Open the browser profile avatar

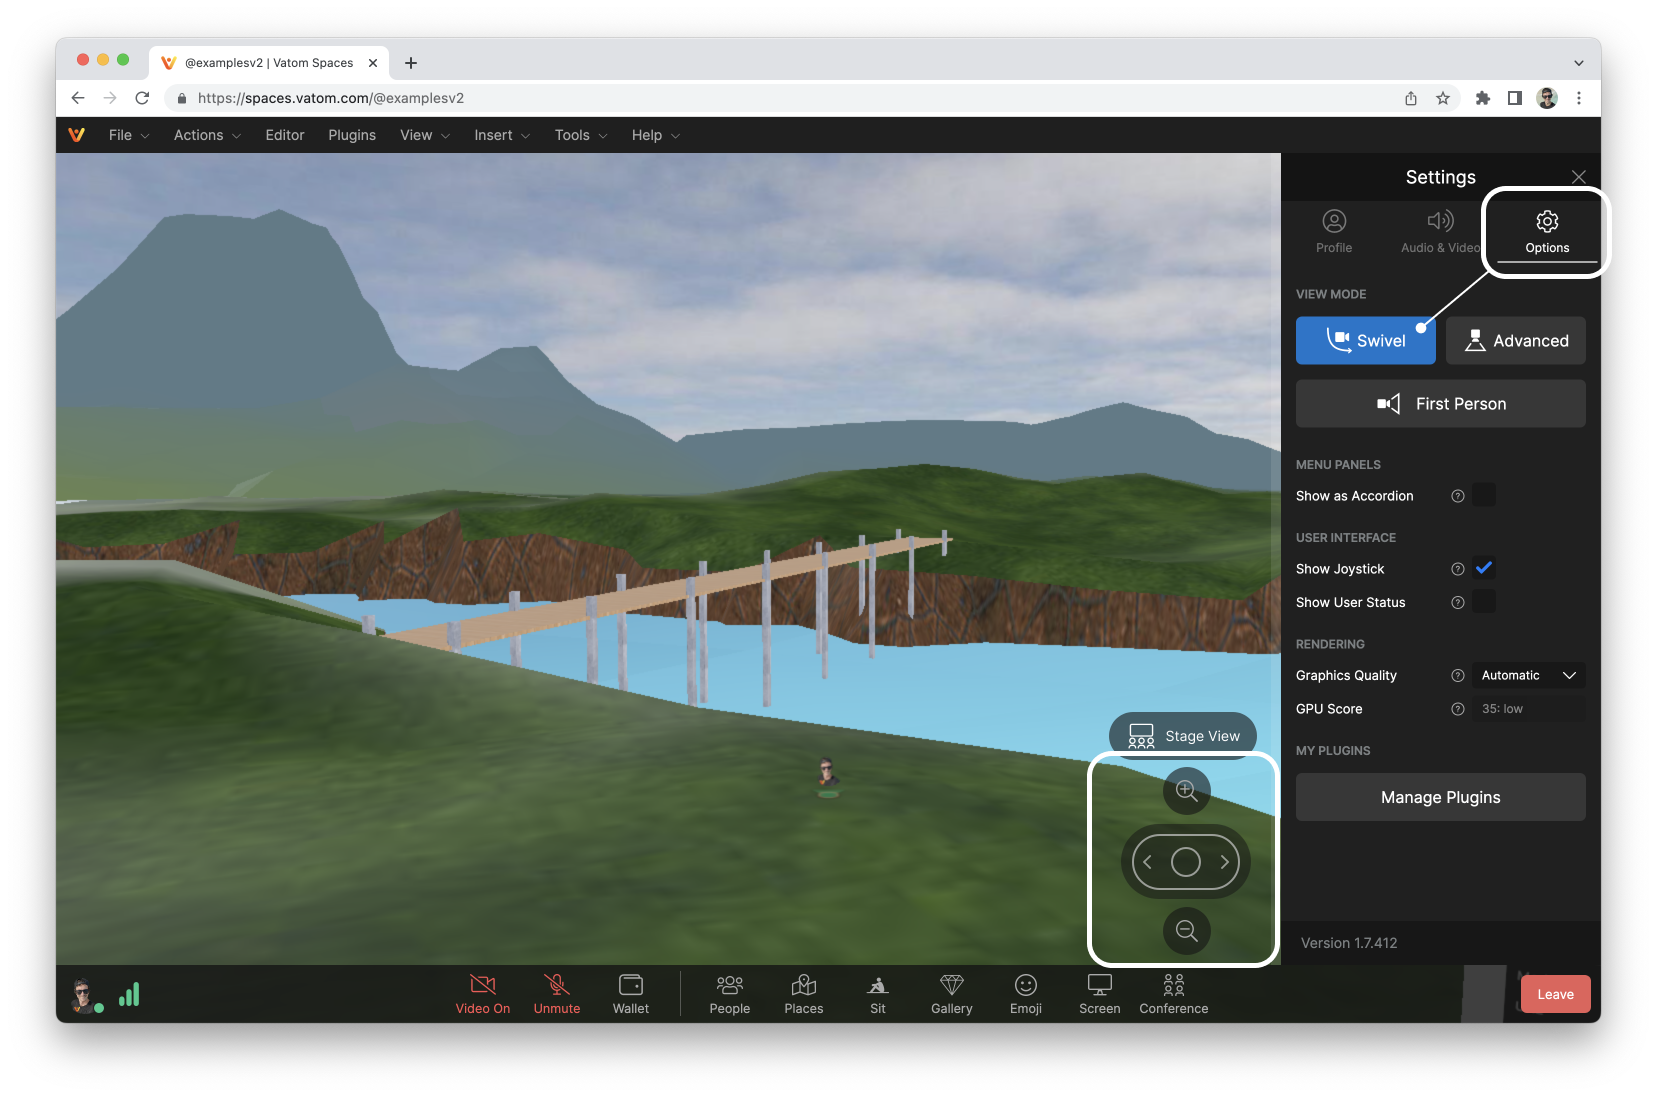point(1547,98)
